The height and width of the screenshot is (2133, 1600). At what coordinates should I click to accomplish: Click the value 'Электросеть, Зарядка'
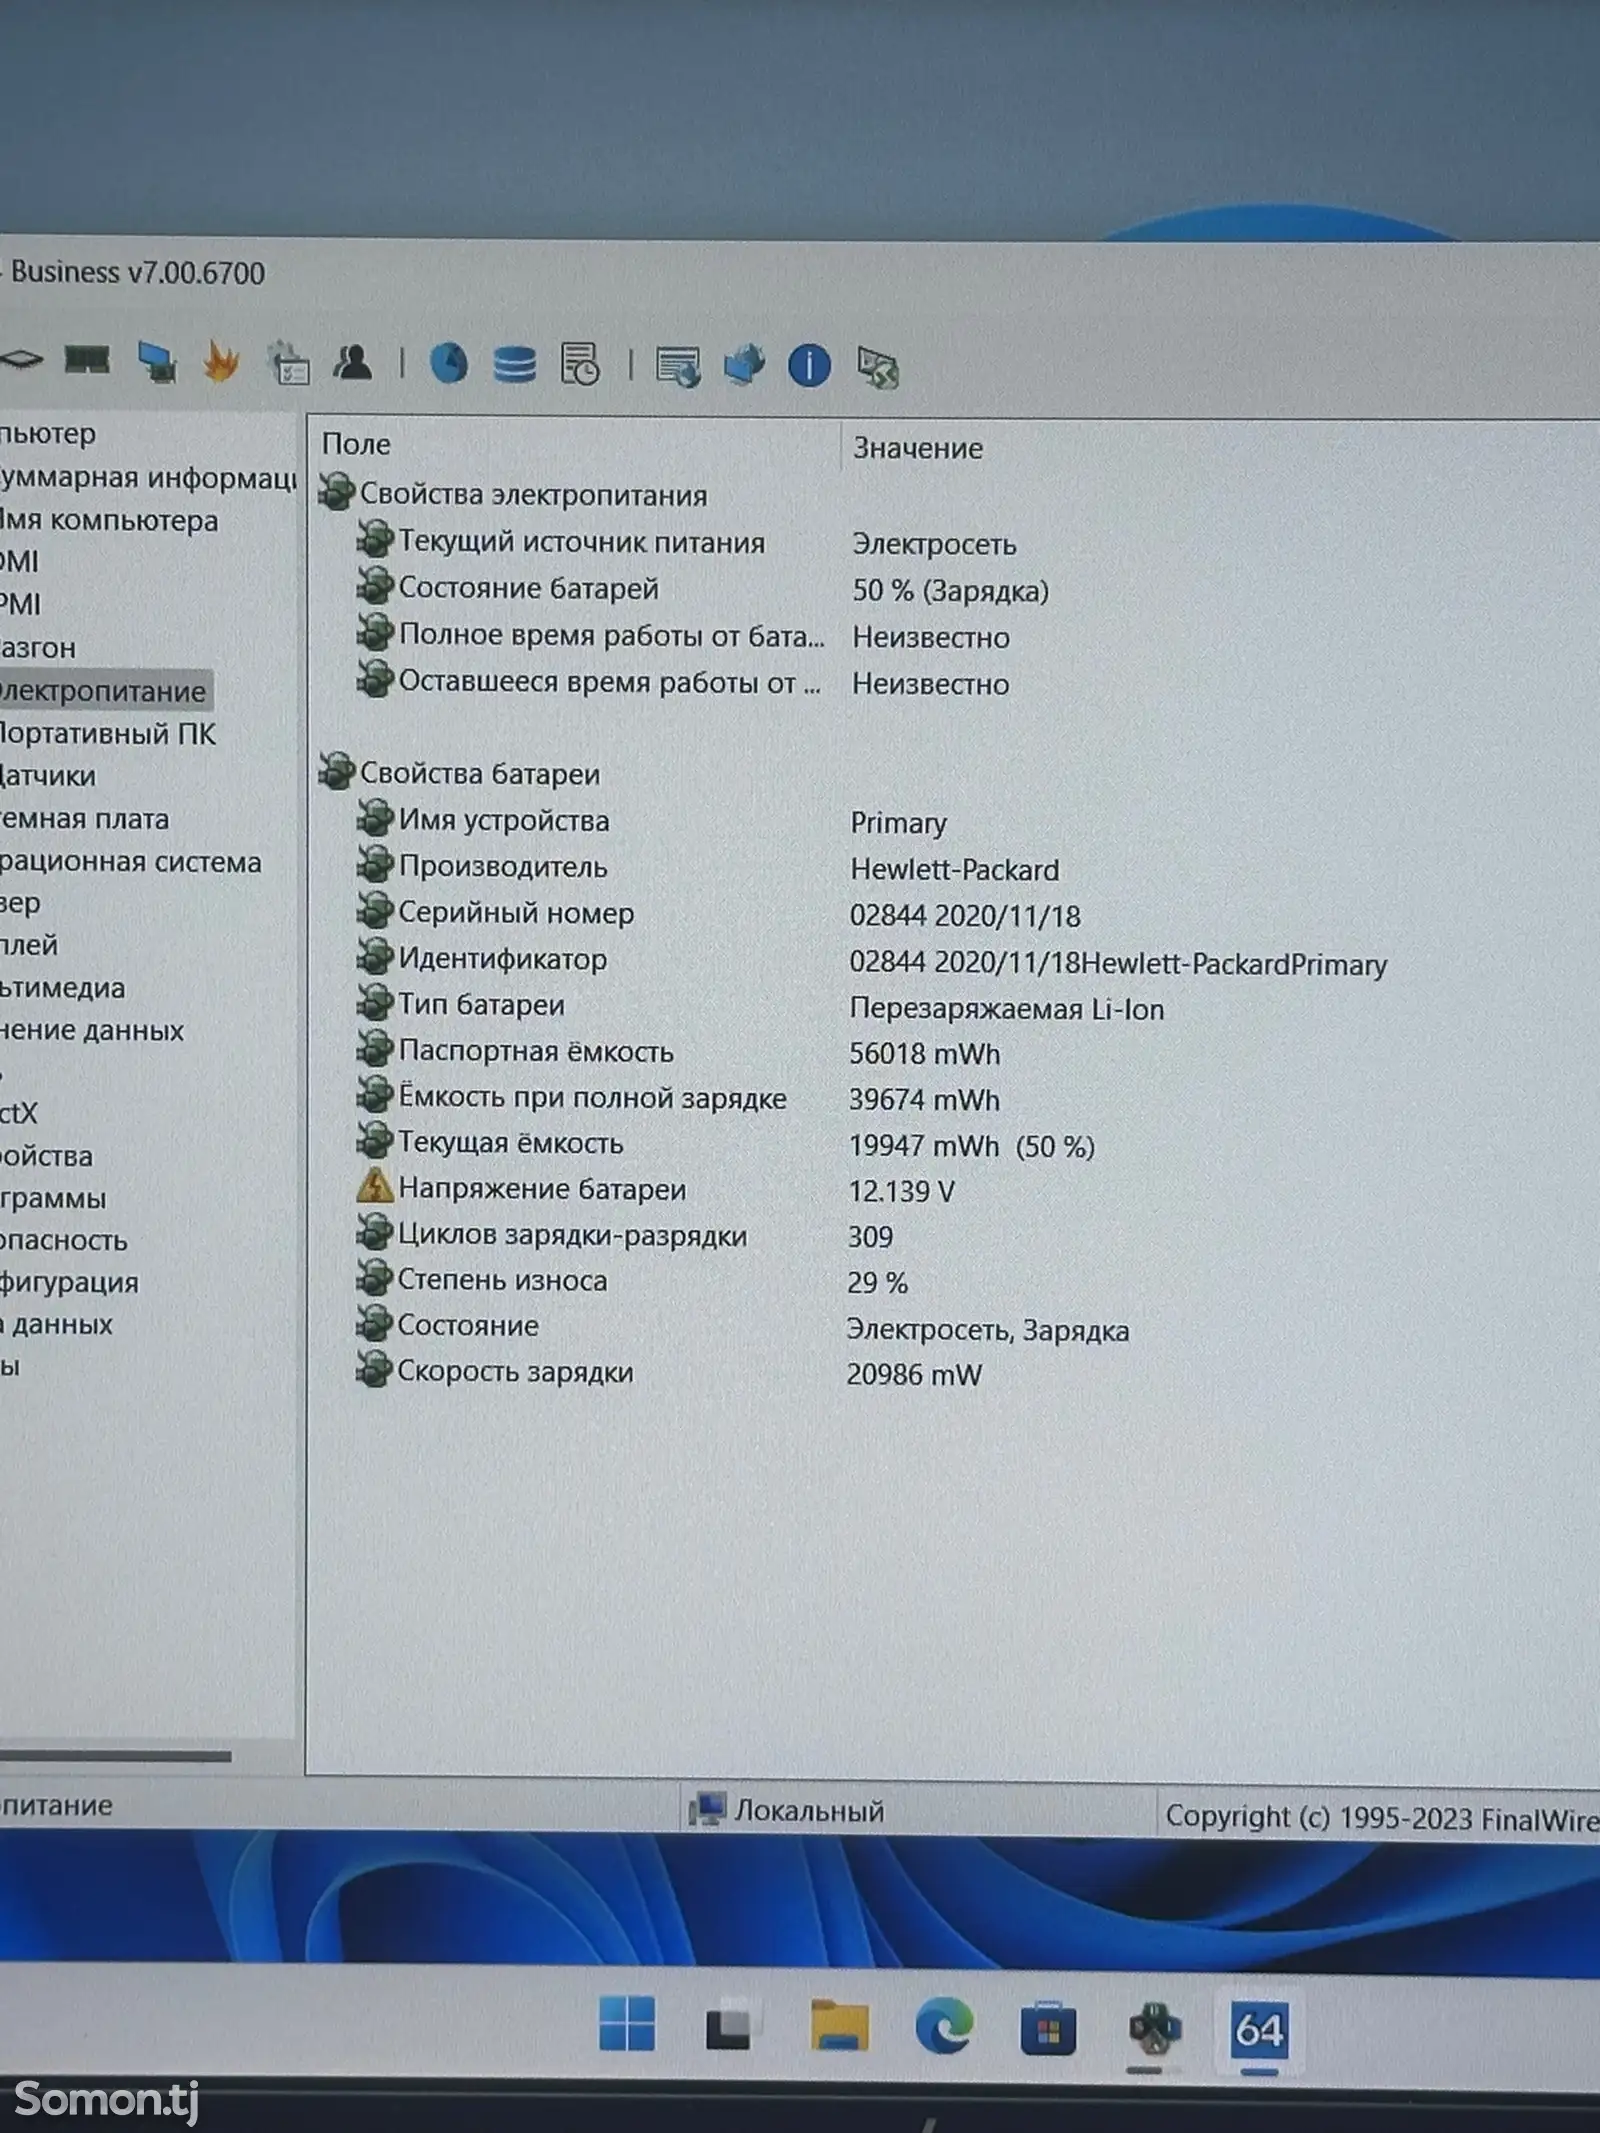pos(987,1330)
